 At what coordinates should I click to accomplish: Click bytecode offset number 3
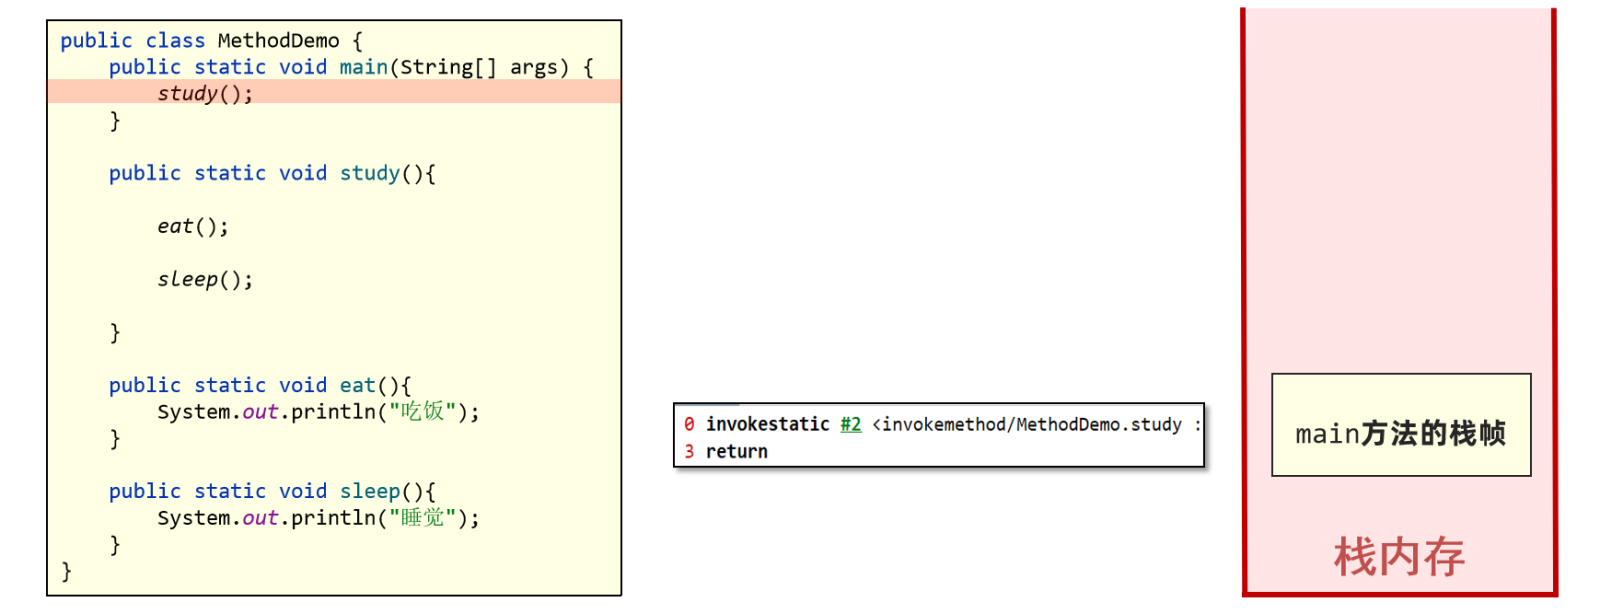pyautogui.click(x=689, y=451)
